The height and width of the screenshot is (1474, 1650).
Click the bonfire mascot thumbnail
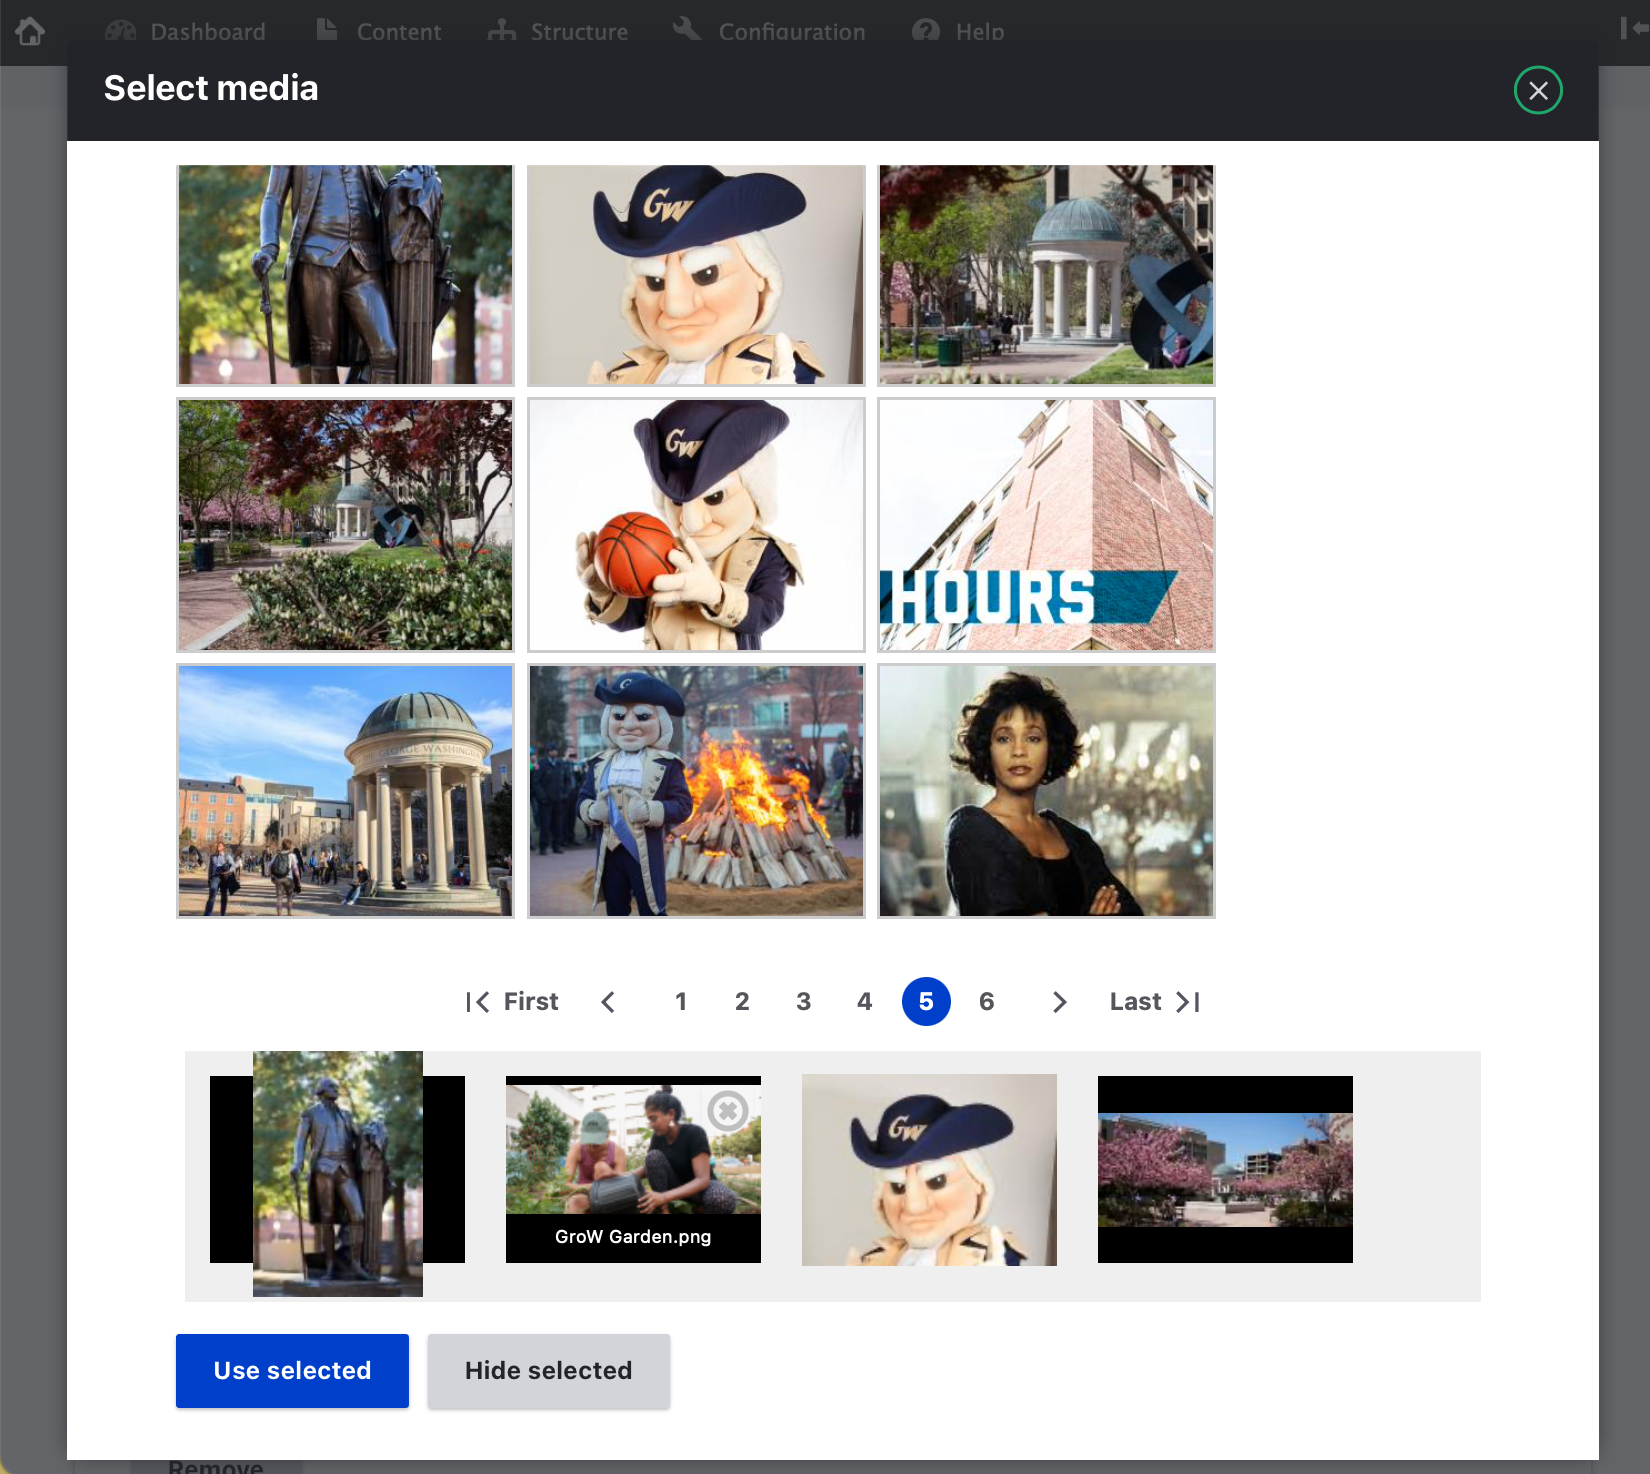click(695, 790)
